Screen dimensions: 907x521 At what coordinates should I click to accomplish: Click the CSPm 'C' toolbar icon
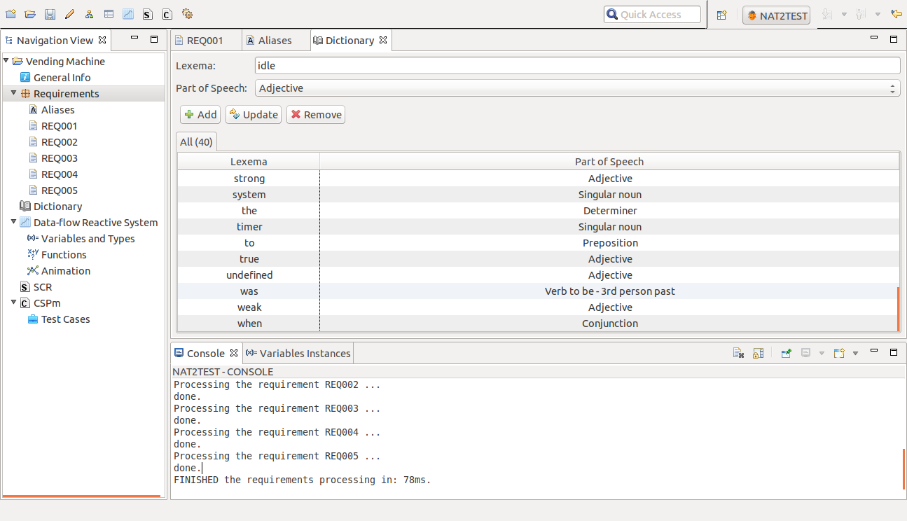(167, 14)
